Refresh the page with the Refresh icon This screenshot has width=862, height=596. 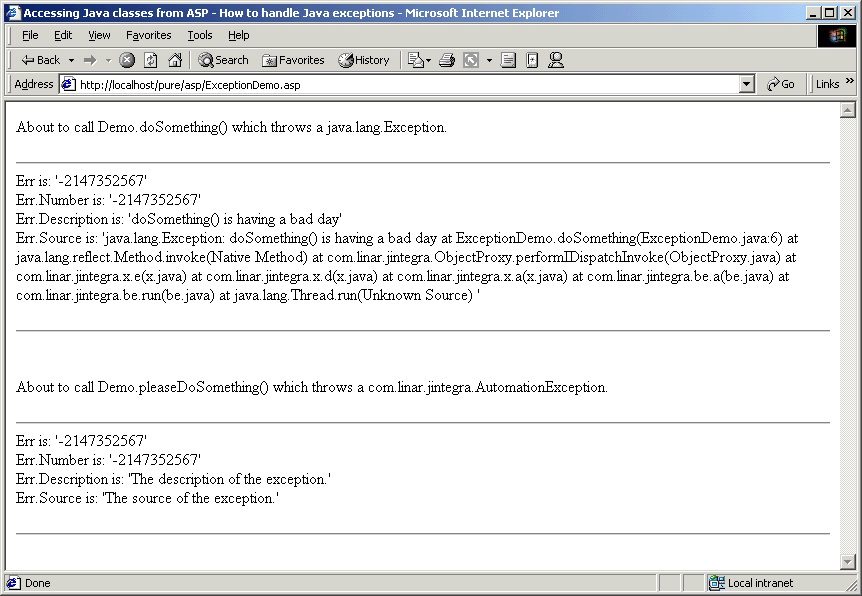(x=151, y=60)
